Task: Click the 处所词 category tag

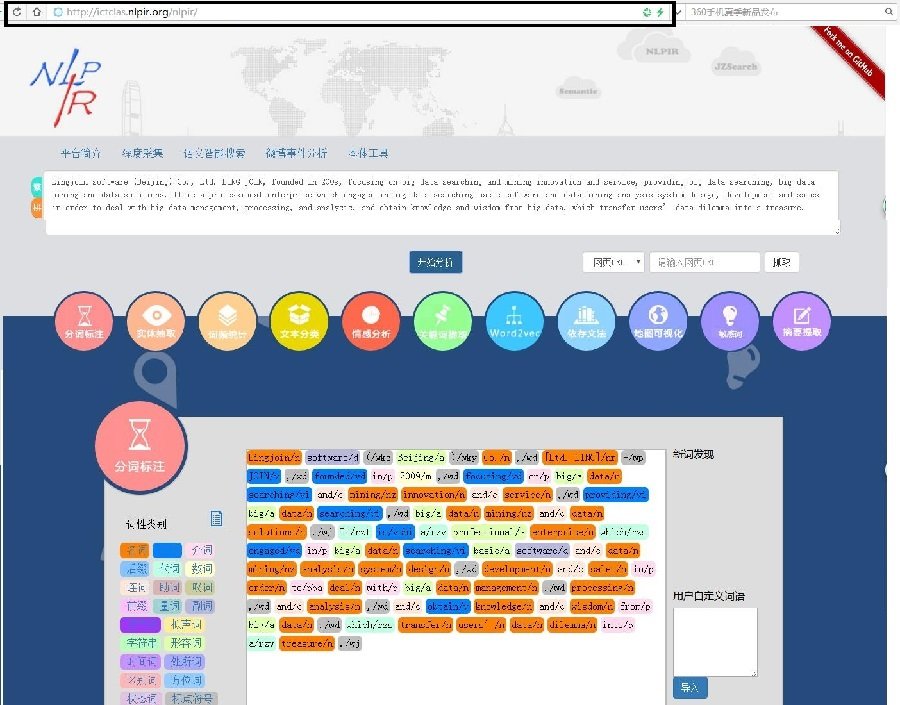Action: click(184, 661)
